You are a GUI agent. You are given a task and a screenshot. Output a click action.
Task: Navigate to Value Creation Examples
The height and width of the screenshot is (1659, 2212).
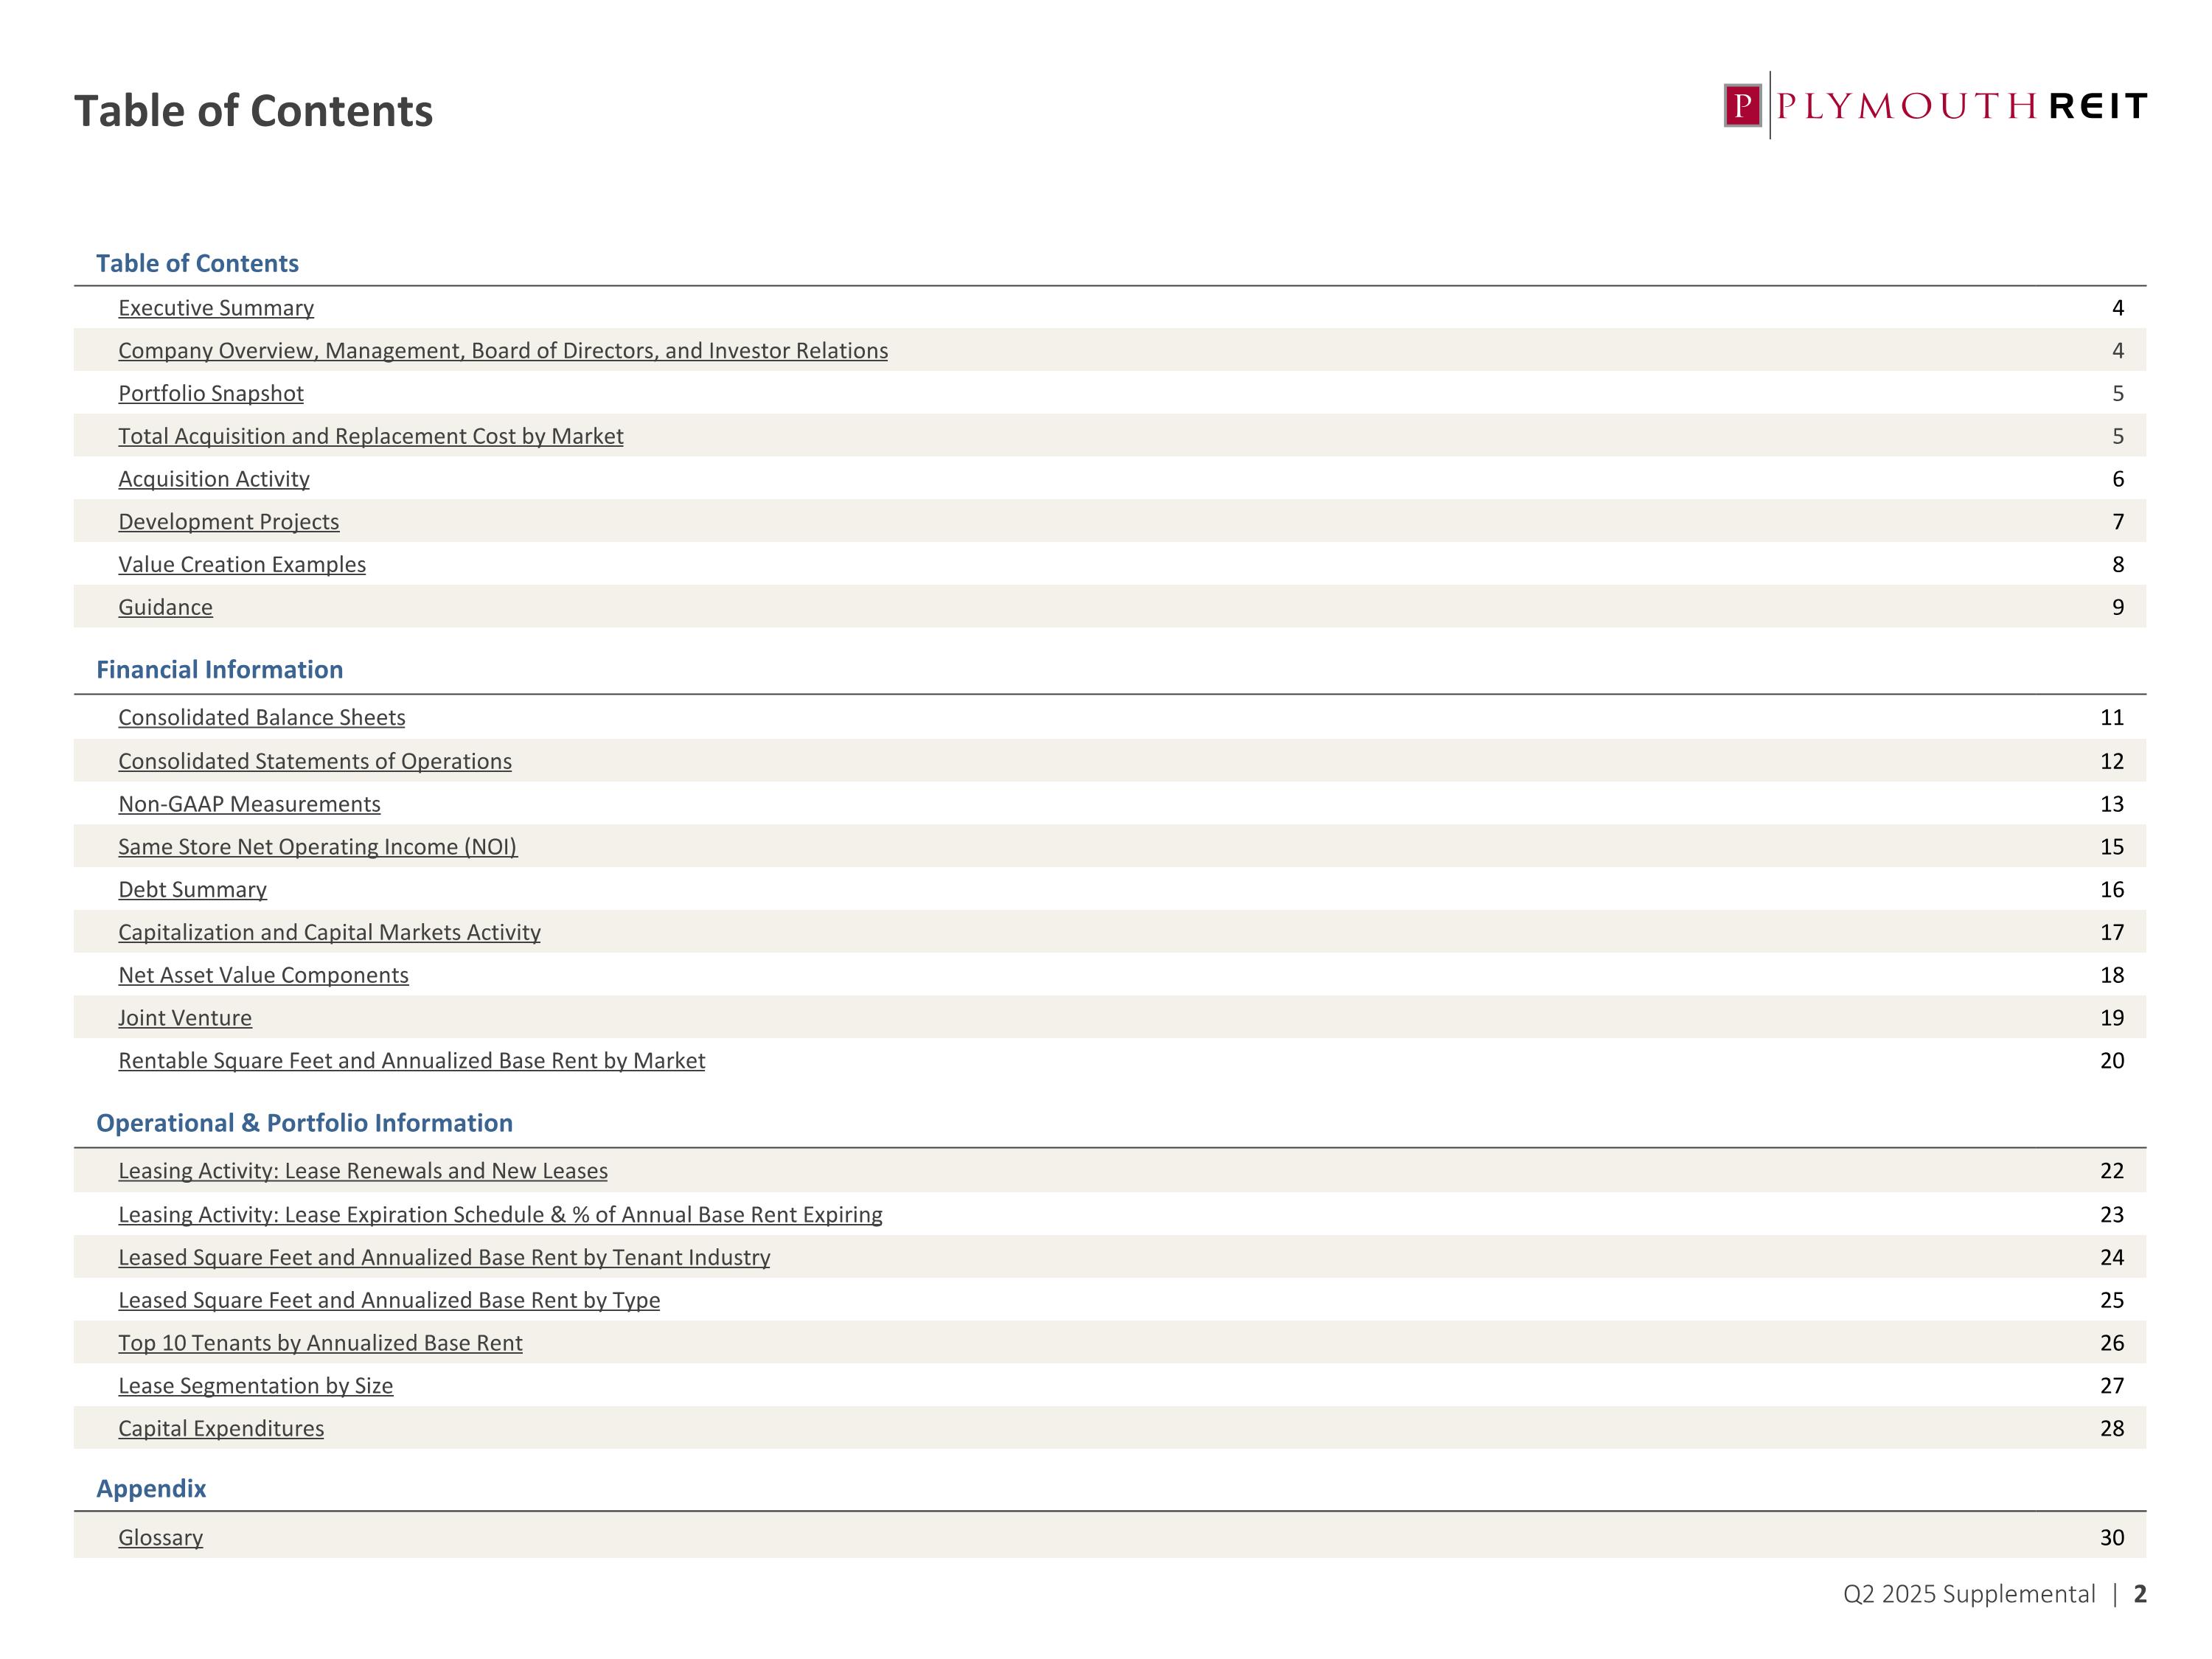point(242,565)
